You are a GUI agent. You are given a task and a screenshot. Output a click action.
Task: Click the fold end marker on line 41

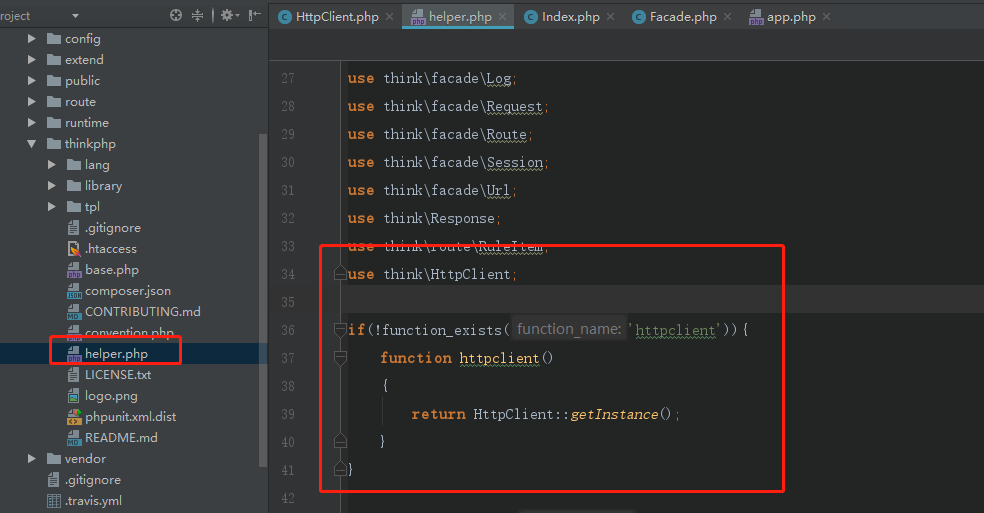pyautogui.click(x=340, y=469)
